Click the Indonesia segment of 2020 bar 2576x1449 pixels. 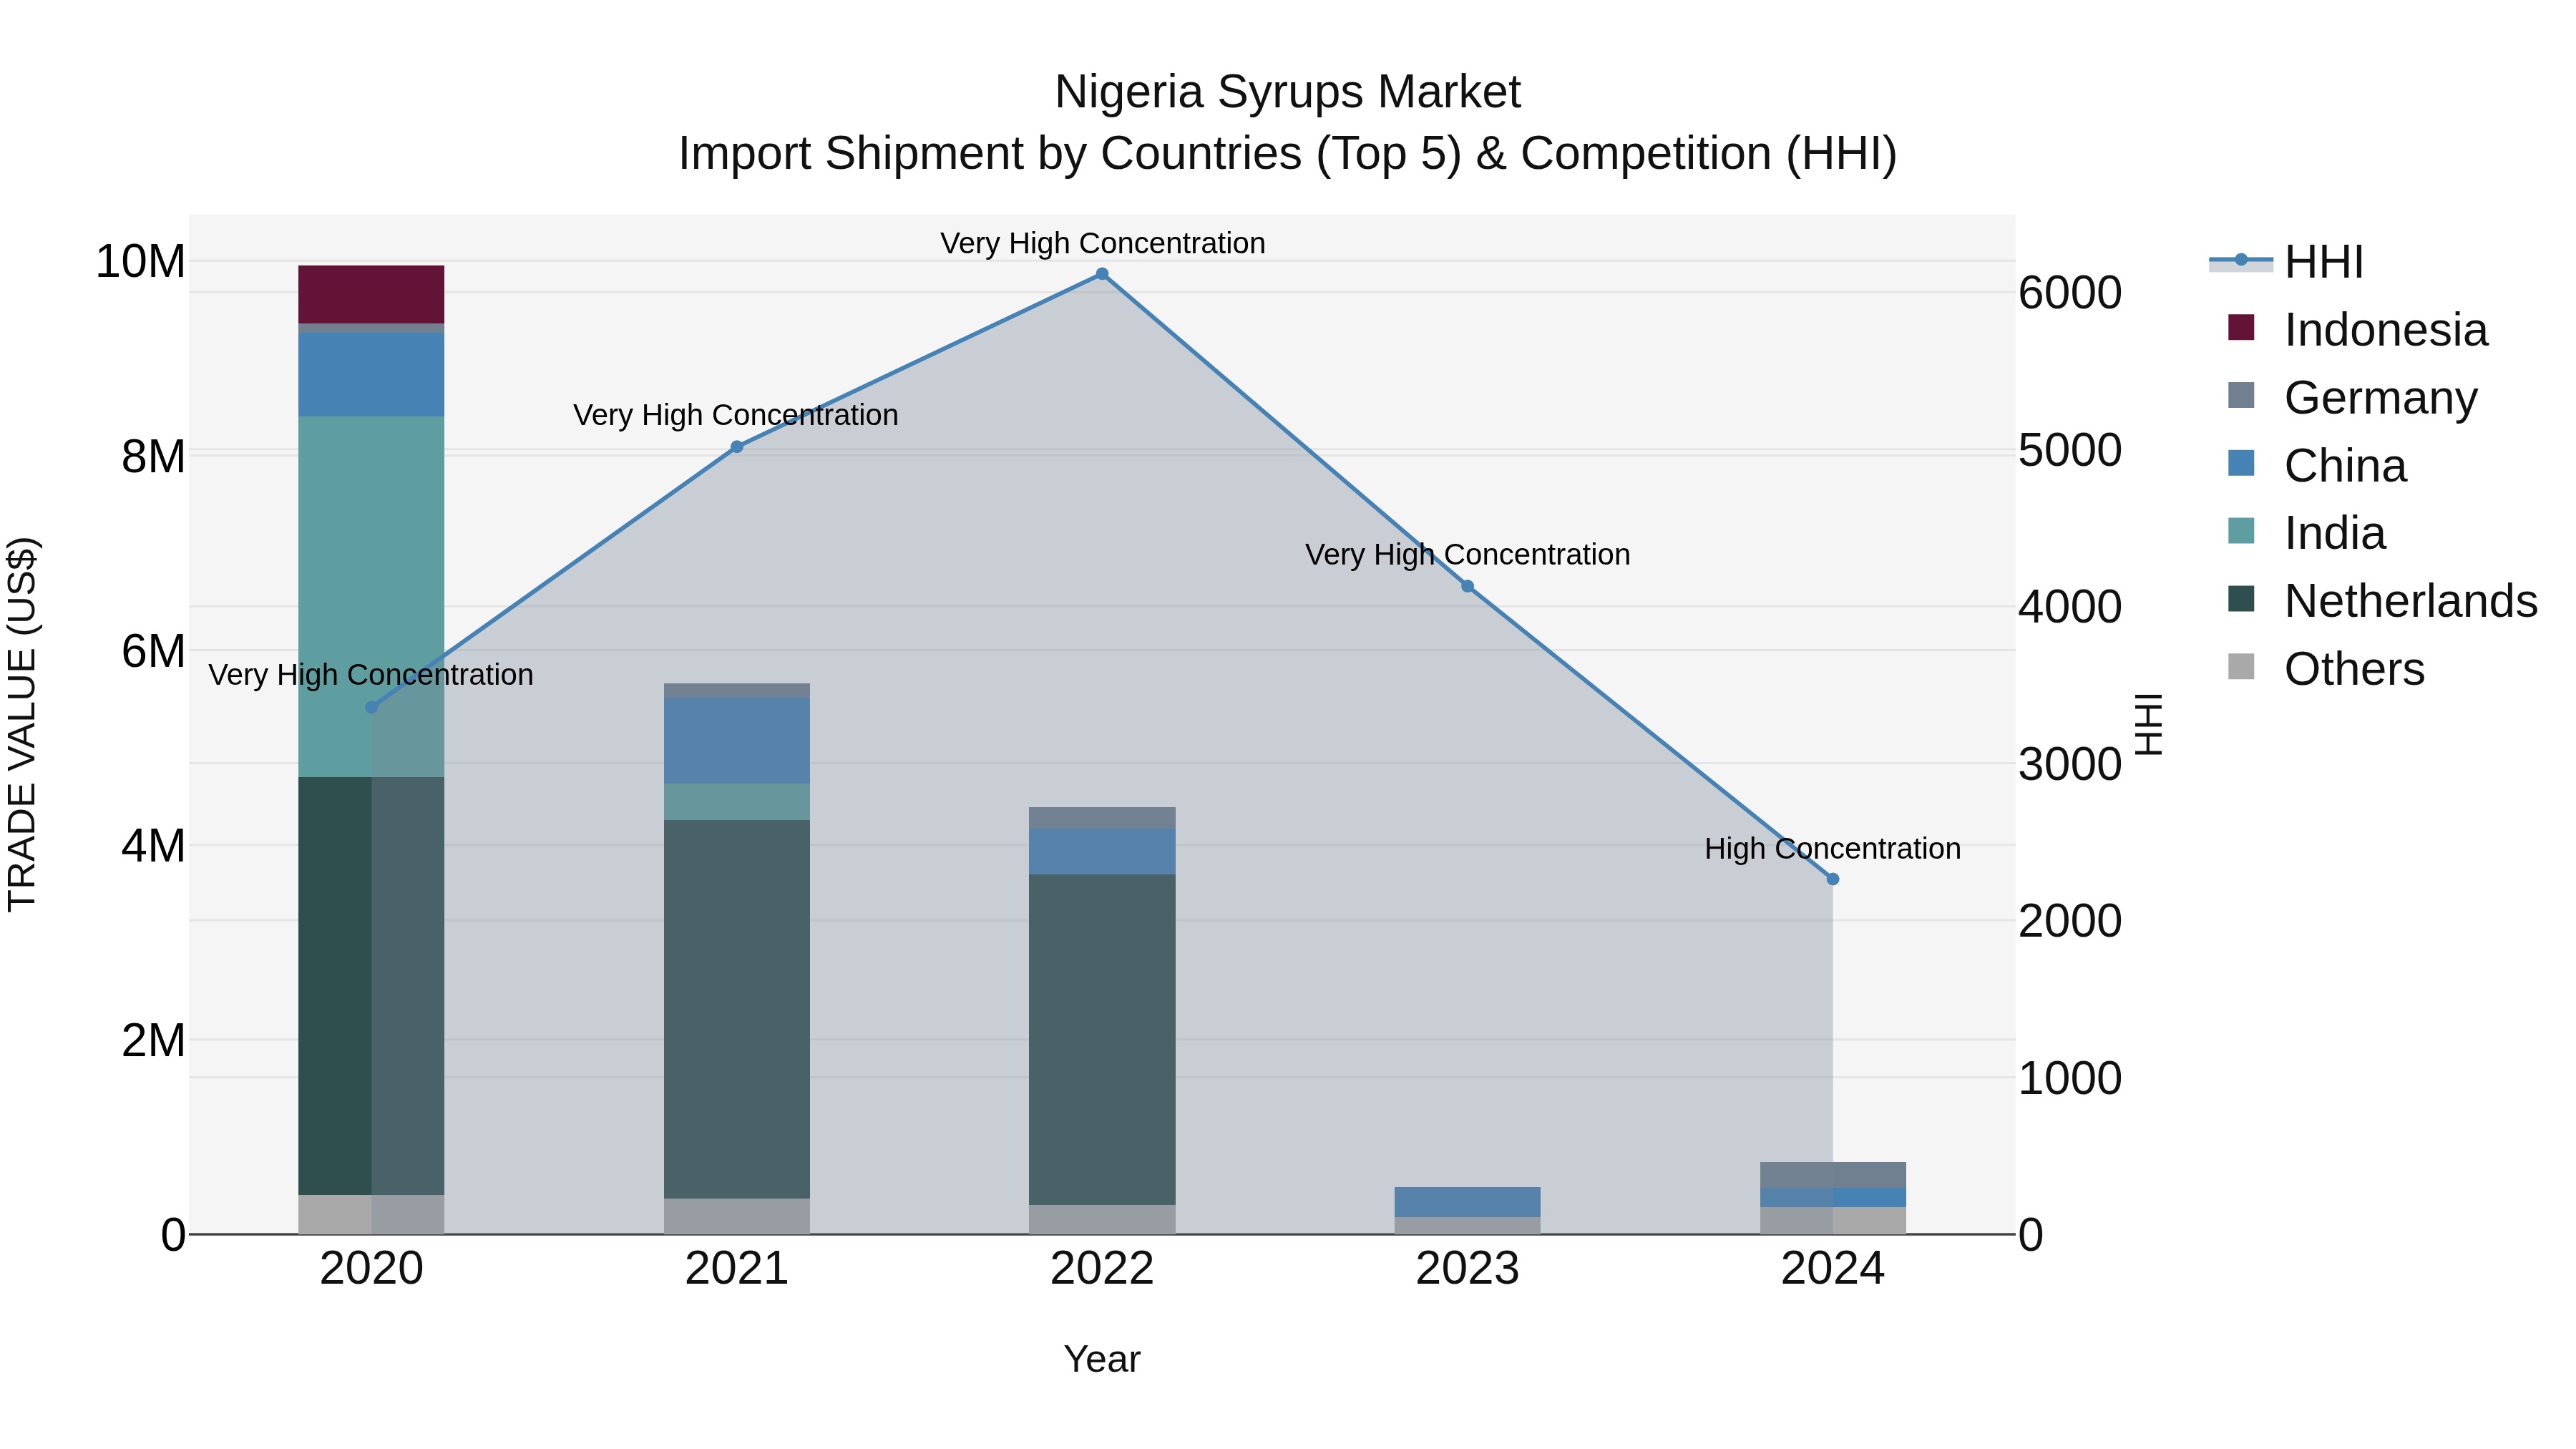(371, 294)
